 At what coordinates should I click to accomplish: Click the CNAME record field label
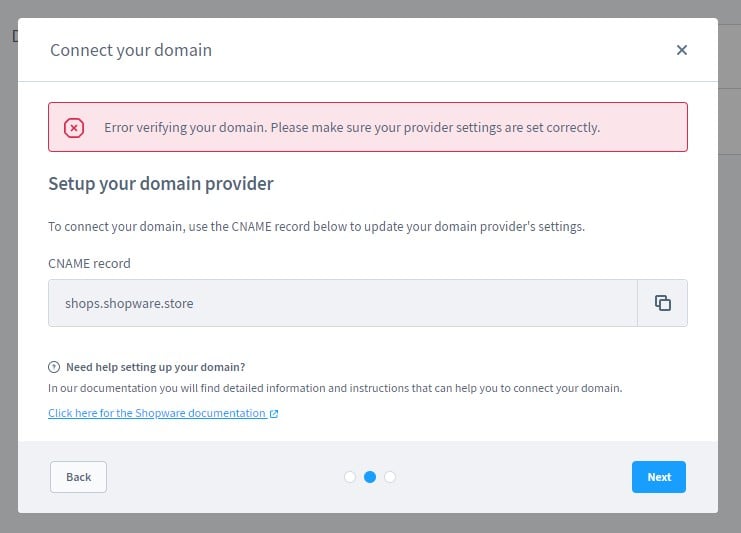89,264
